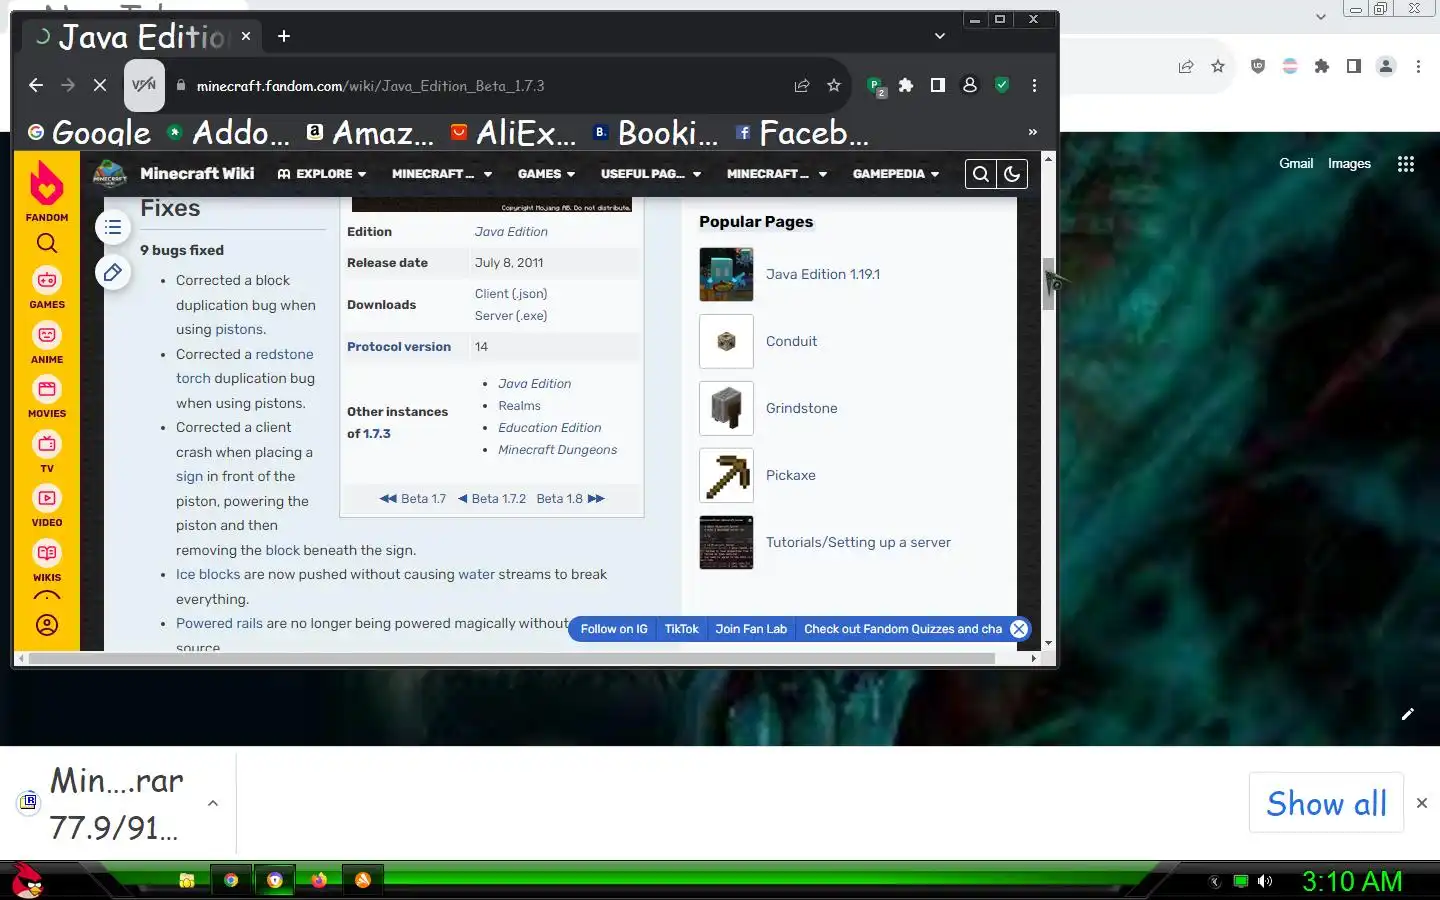
Task: Open the table of contents list button
Action: click(113, 228)
